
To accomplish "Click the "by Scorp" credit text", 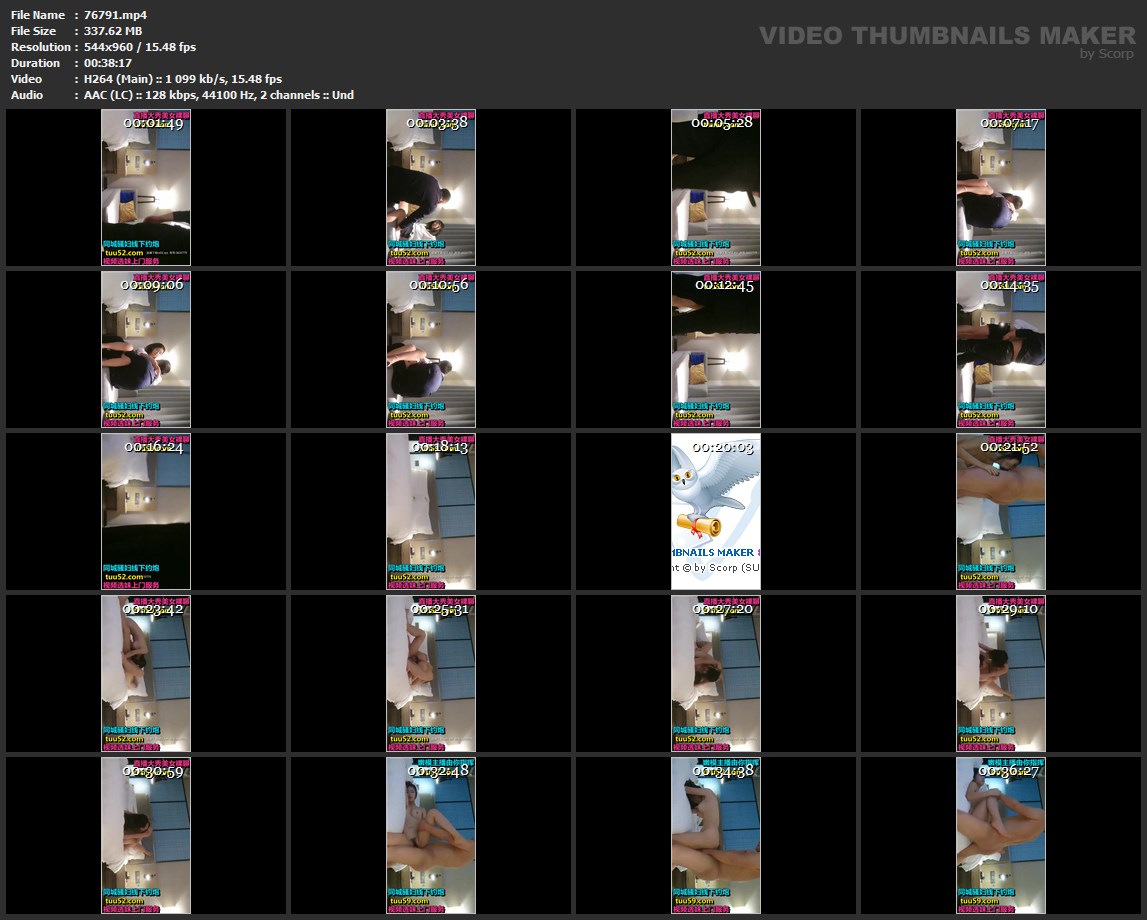I will tap(1107, 54).
